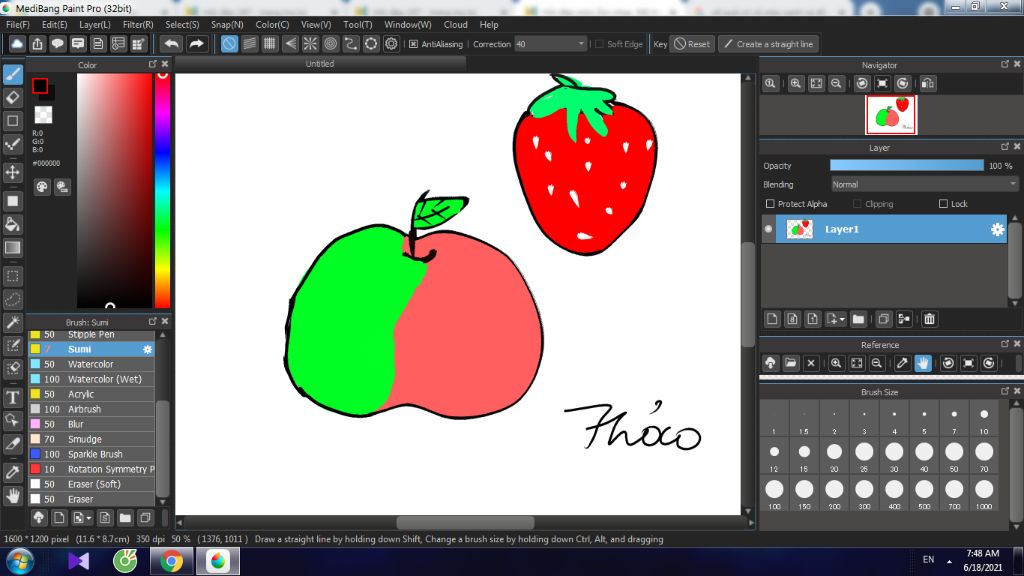Open the Select menu
This screenshot has width=1024, height=576.
click(x=182, y=24)
